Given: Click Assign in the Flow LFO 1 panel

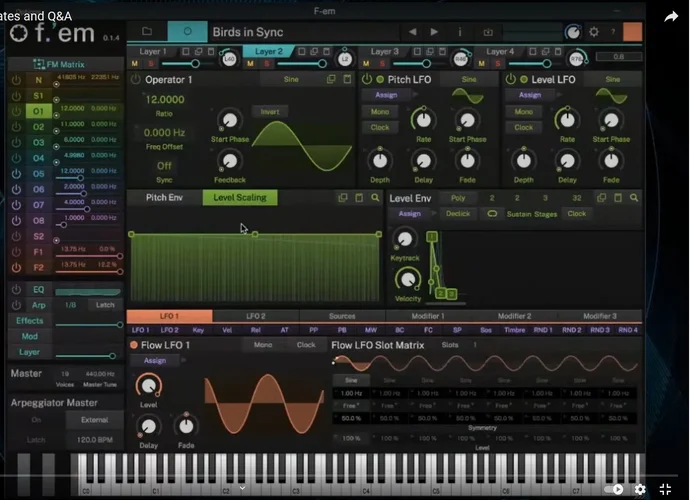Looking at the screenshot, I should [154, 361].
